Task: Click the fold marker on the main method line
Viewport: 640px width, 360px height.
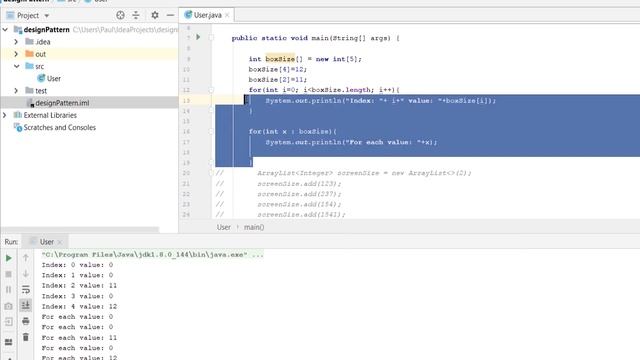Action: pyautogui.click(x=211, y=38)
